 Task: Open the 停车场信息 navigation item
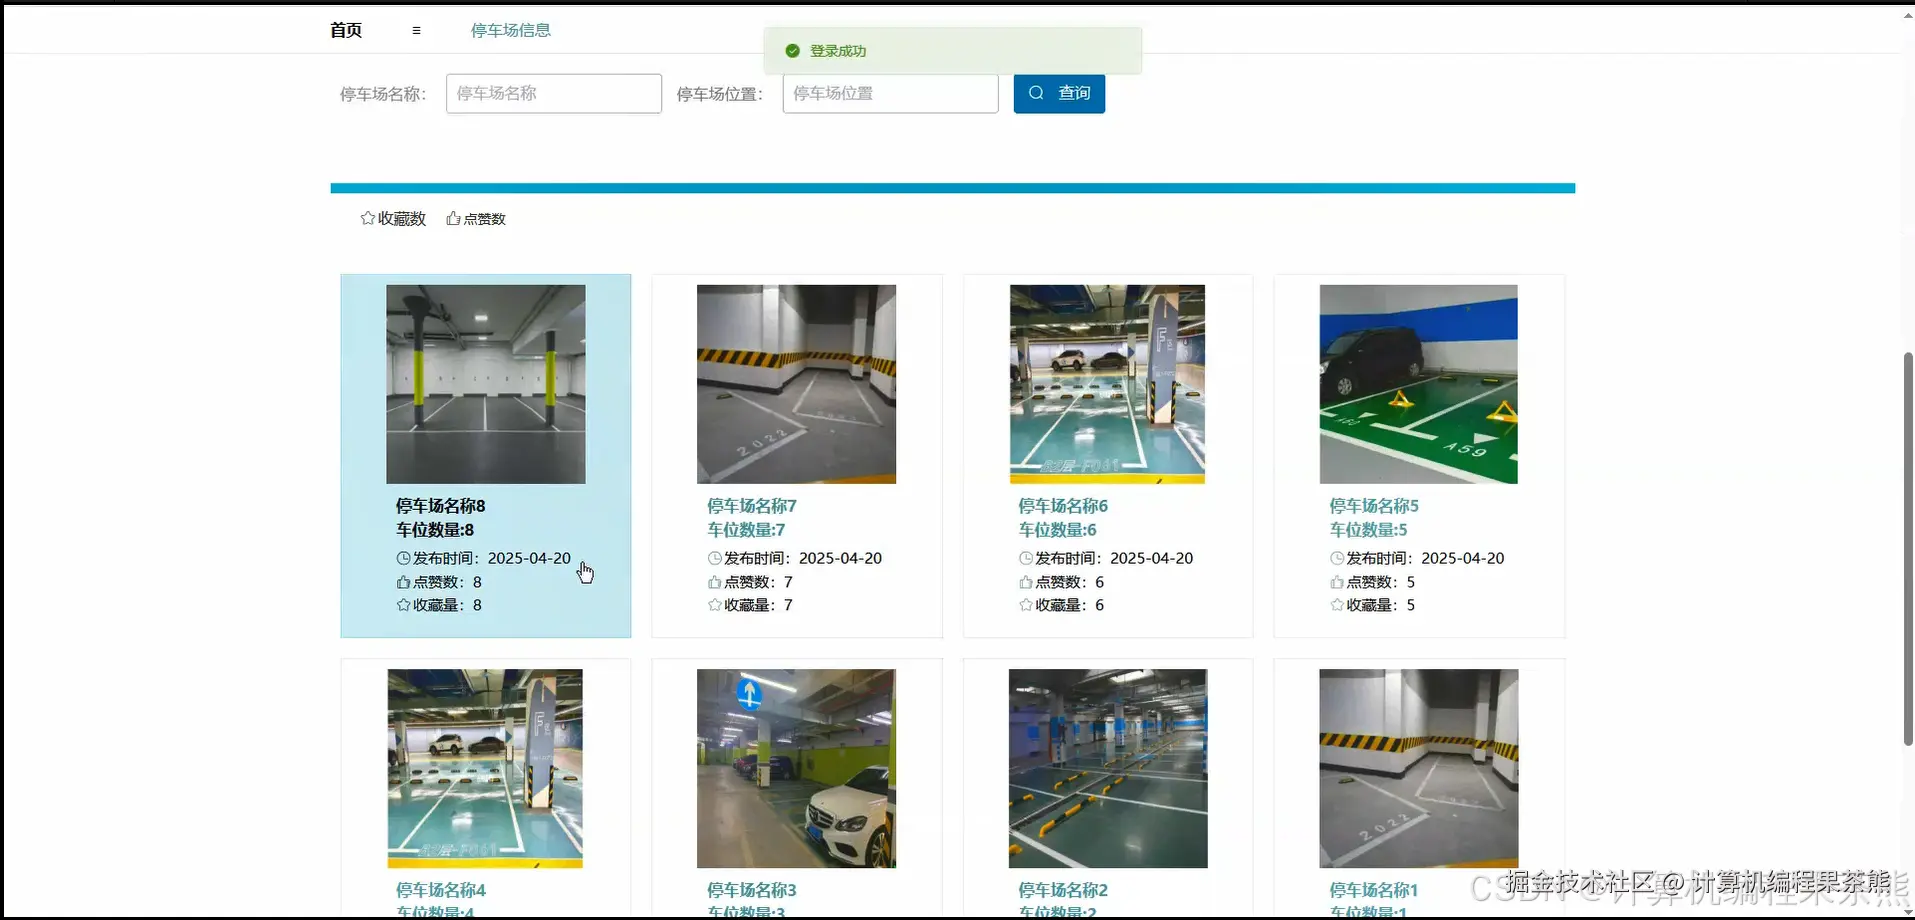[x=511, y=30]
